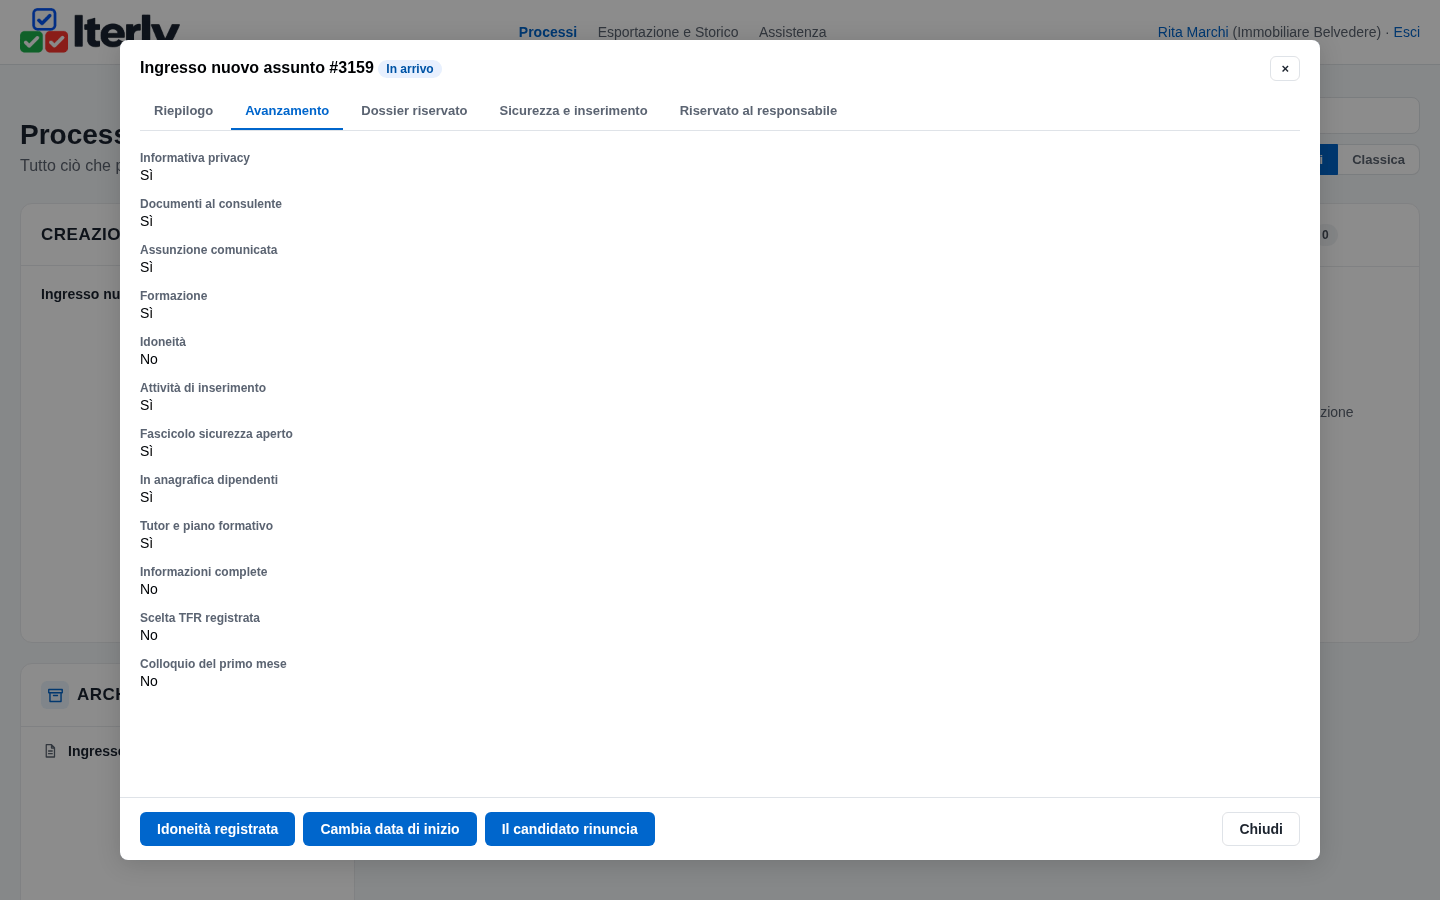Image resolution: width=1440 pixels, height=900 pixels.
Task: Click the Documenti al consulente label
Action: (x=211, y=204)
